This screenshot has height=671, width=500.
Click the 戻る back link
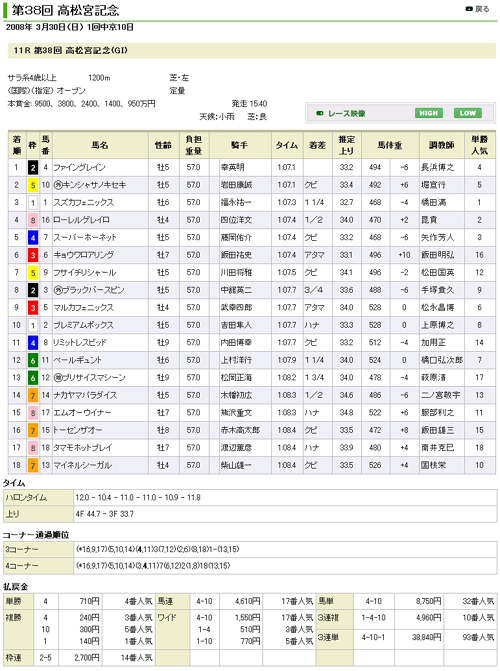coord(477,9)
